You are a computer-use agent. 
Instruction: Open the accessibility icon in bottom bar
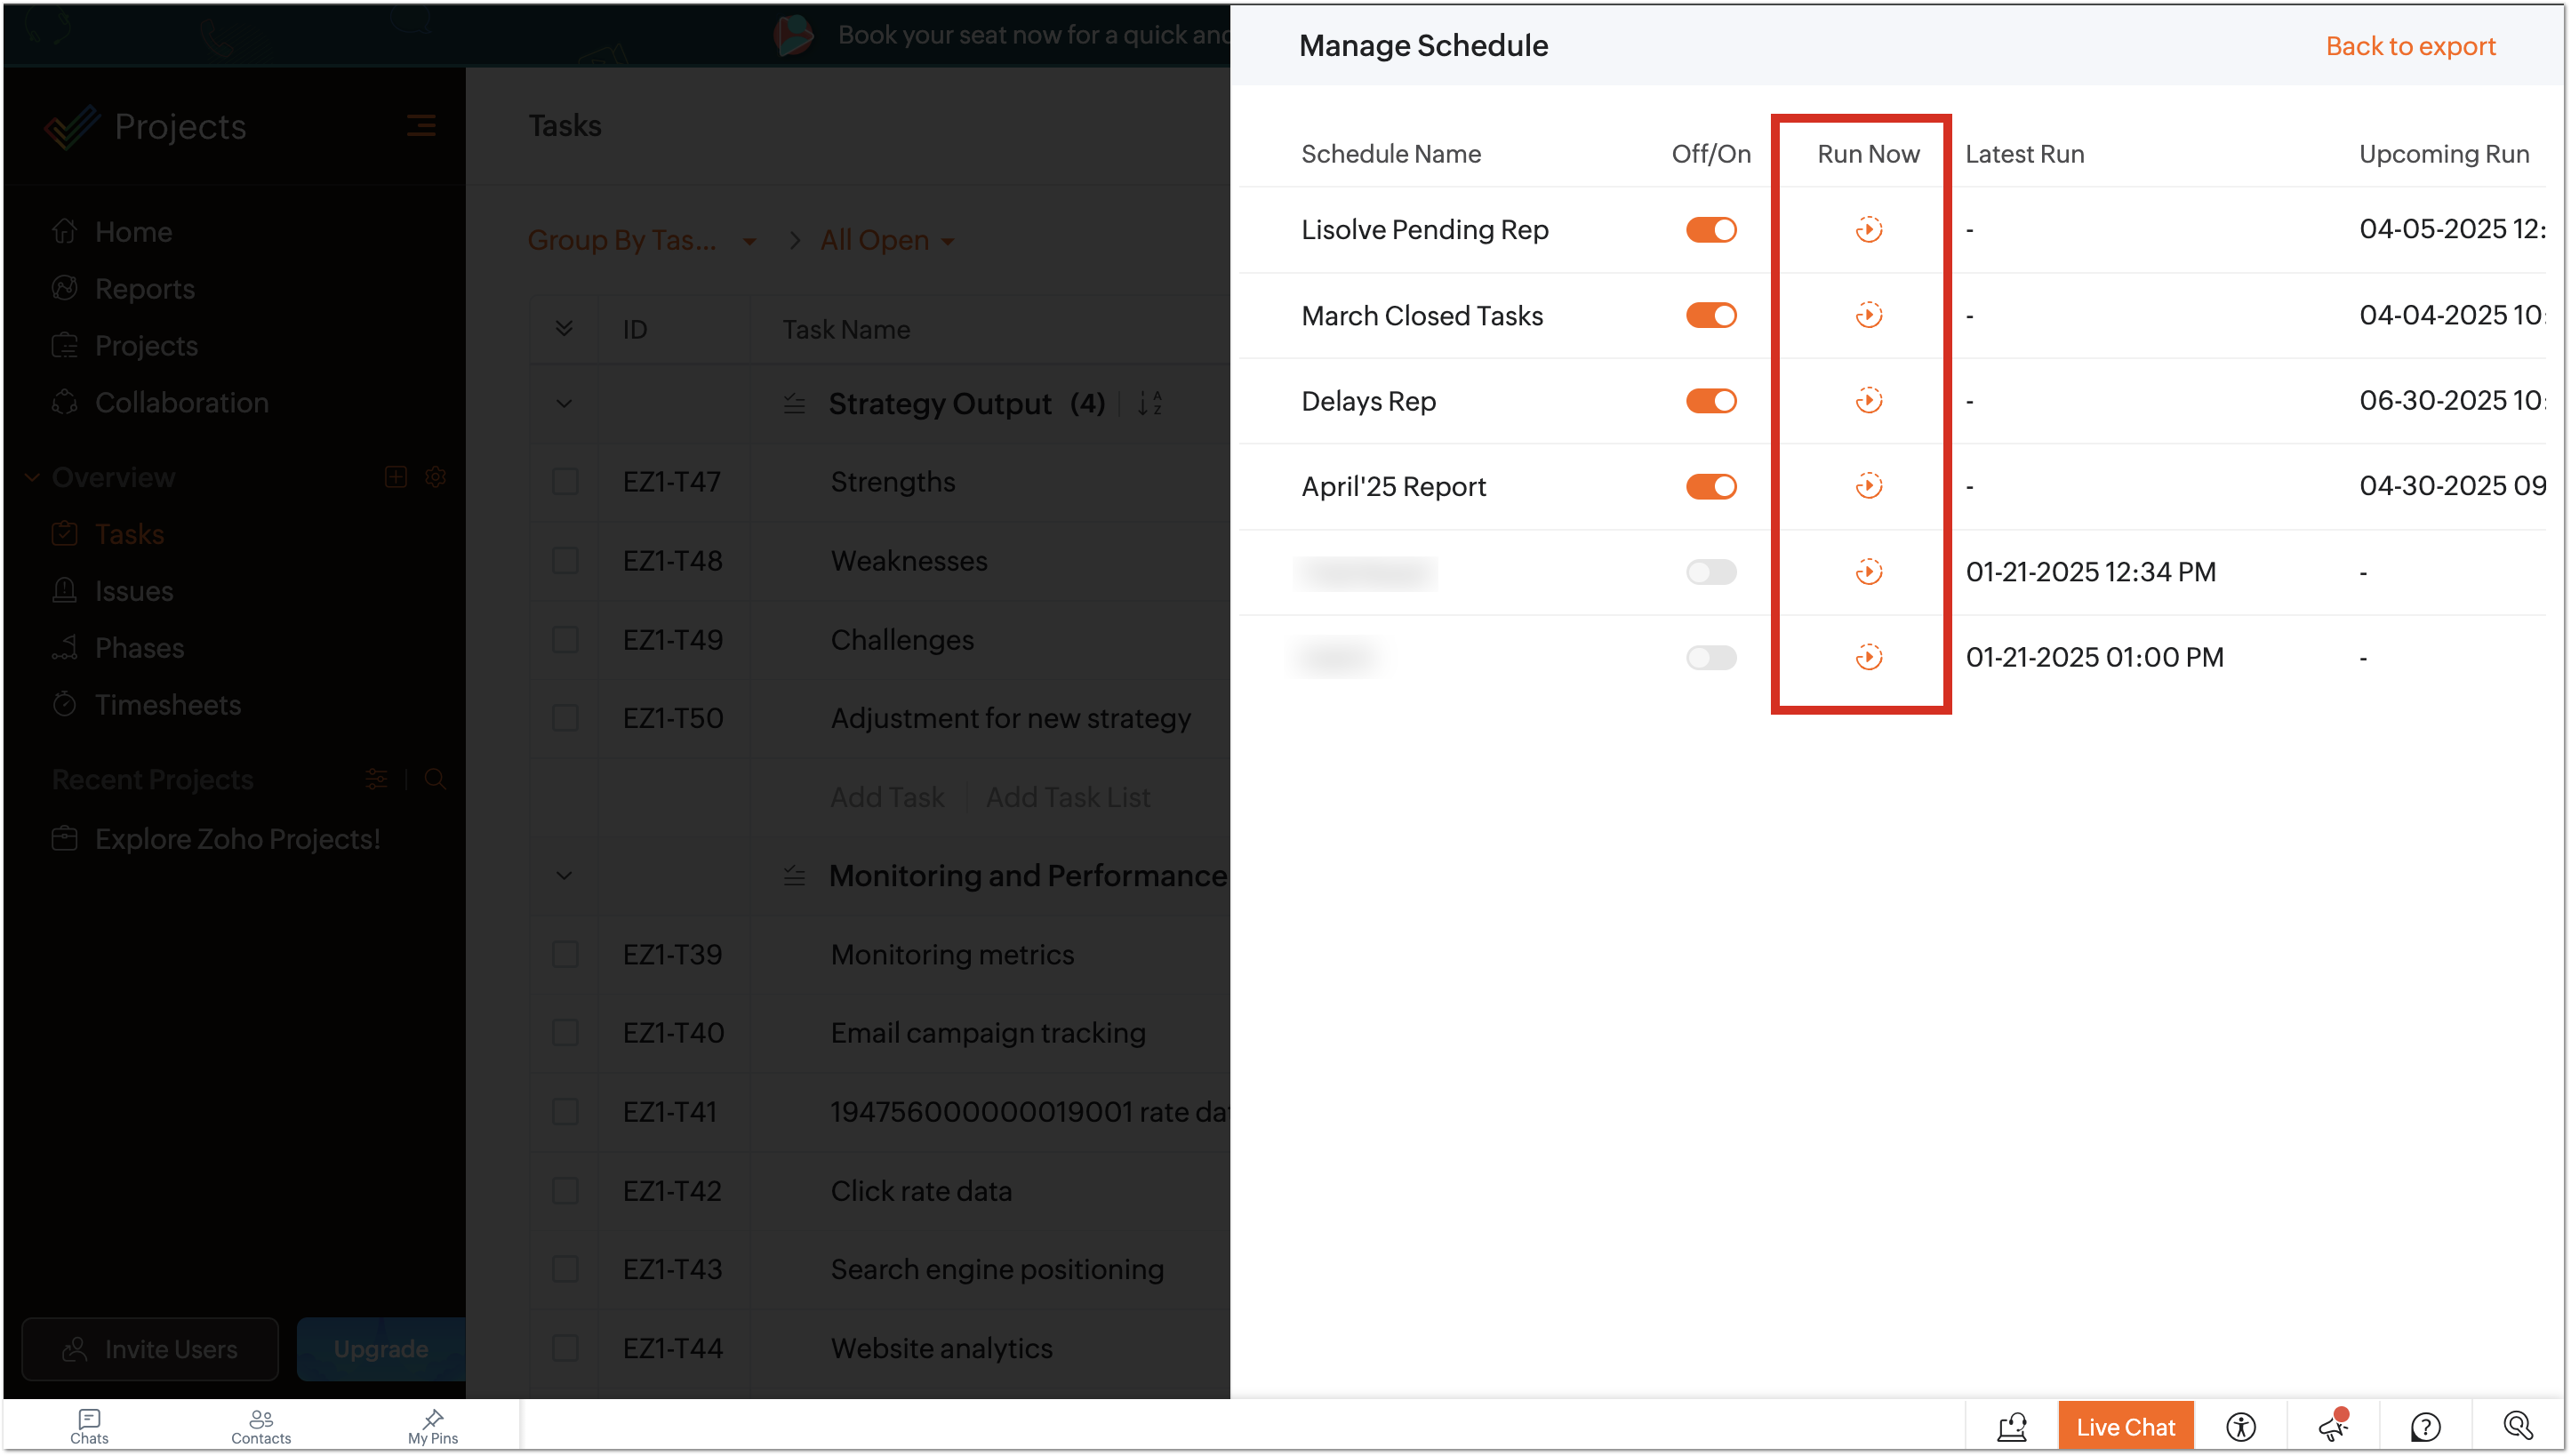(x=2240, y=1426)
